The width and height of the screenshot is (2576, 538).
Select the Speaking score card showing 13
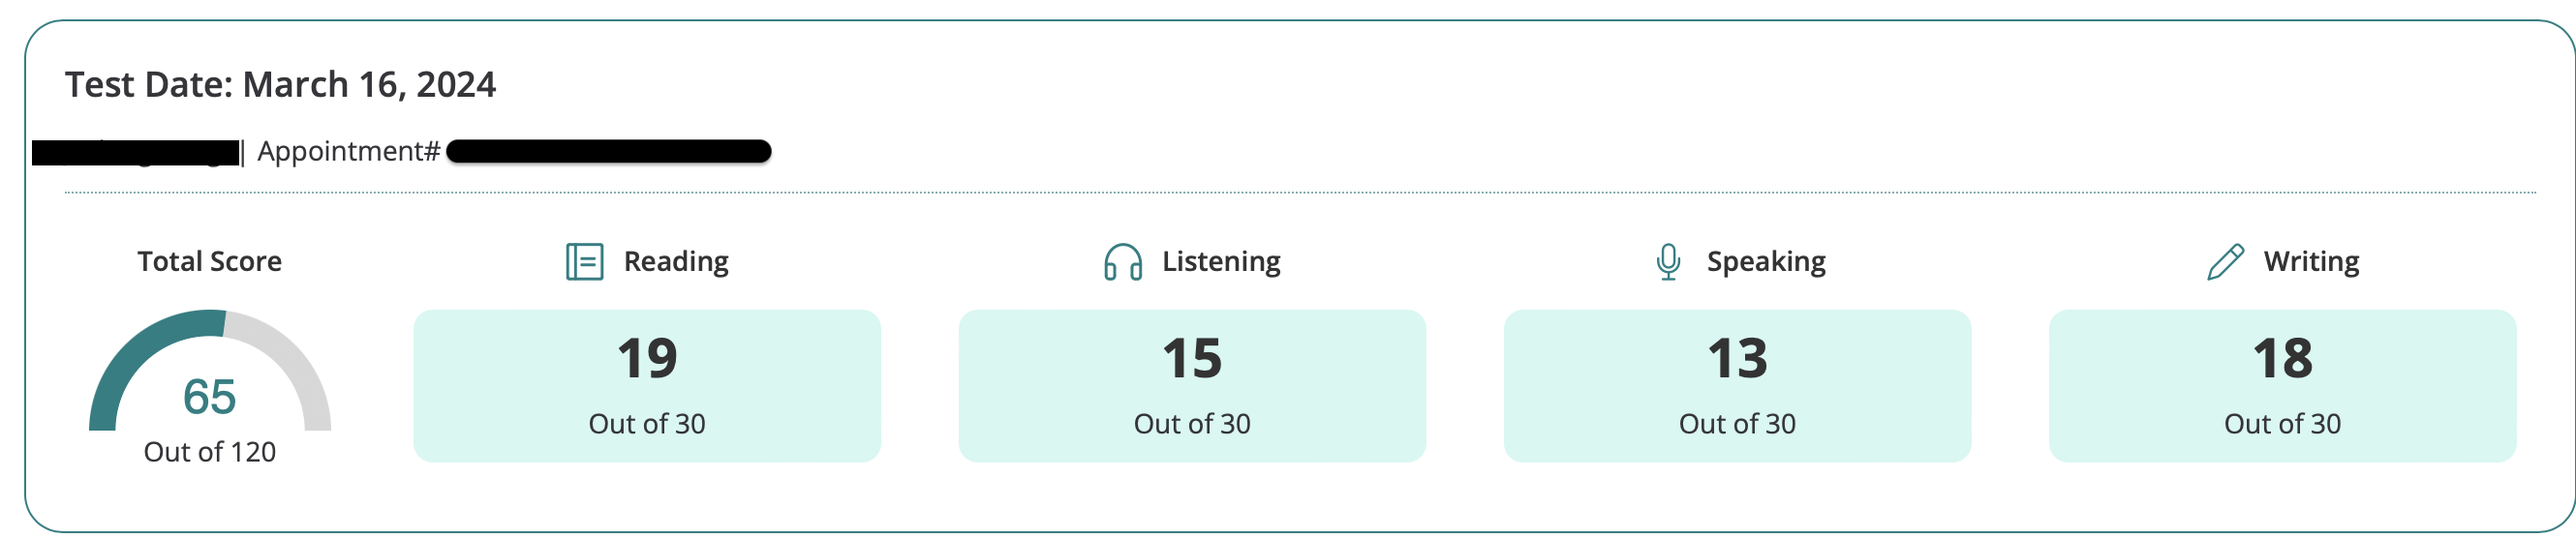point(1737,385)
